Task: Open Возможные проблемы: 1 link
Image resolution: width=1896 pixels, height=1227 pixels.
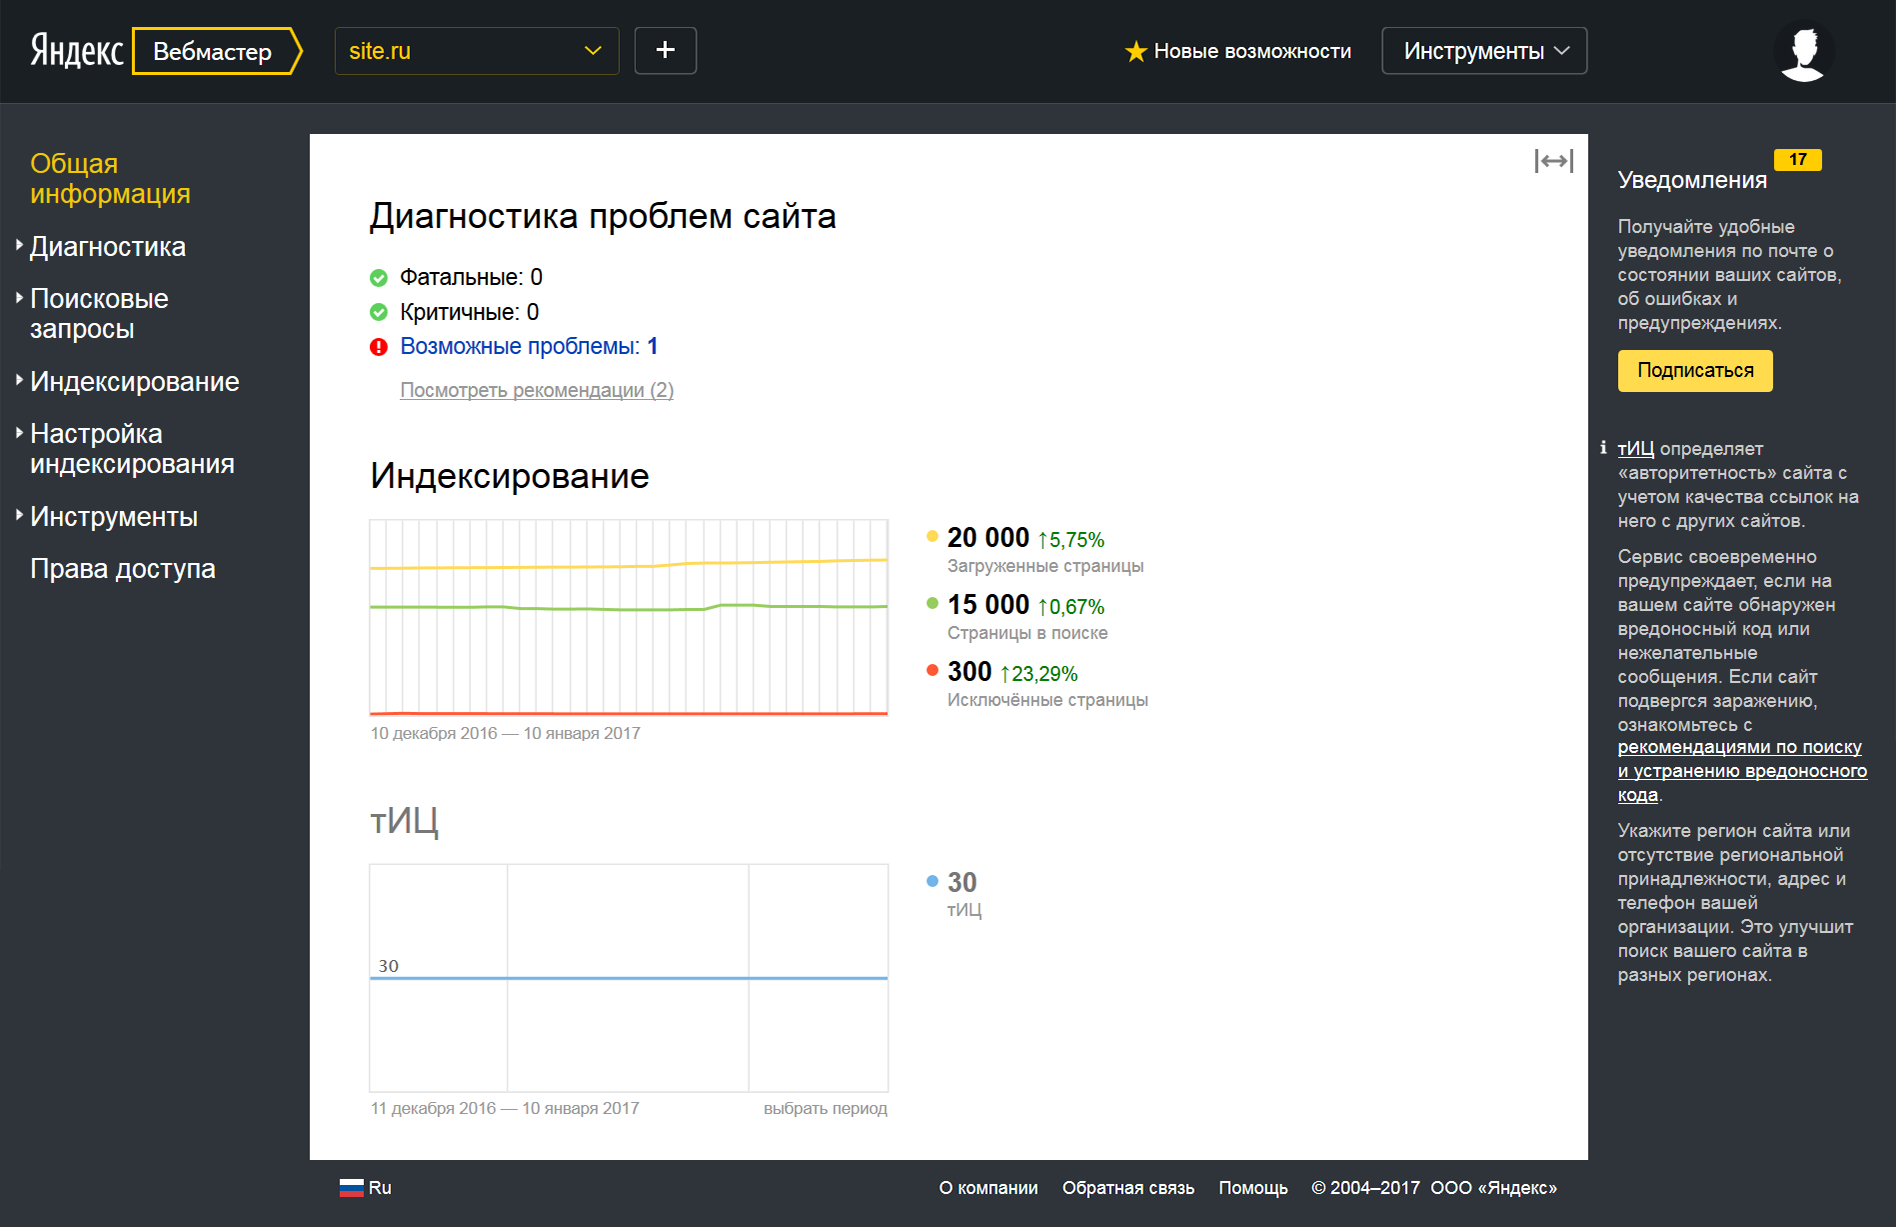Action: tap(529, 346)
